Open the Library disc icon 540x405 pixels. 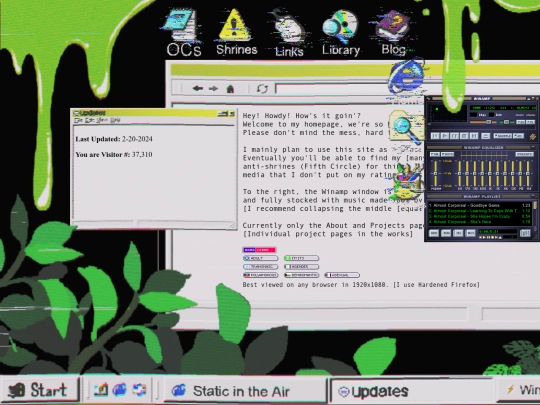(341, 32)
